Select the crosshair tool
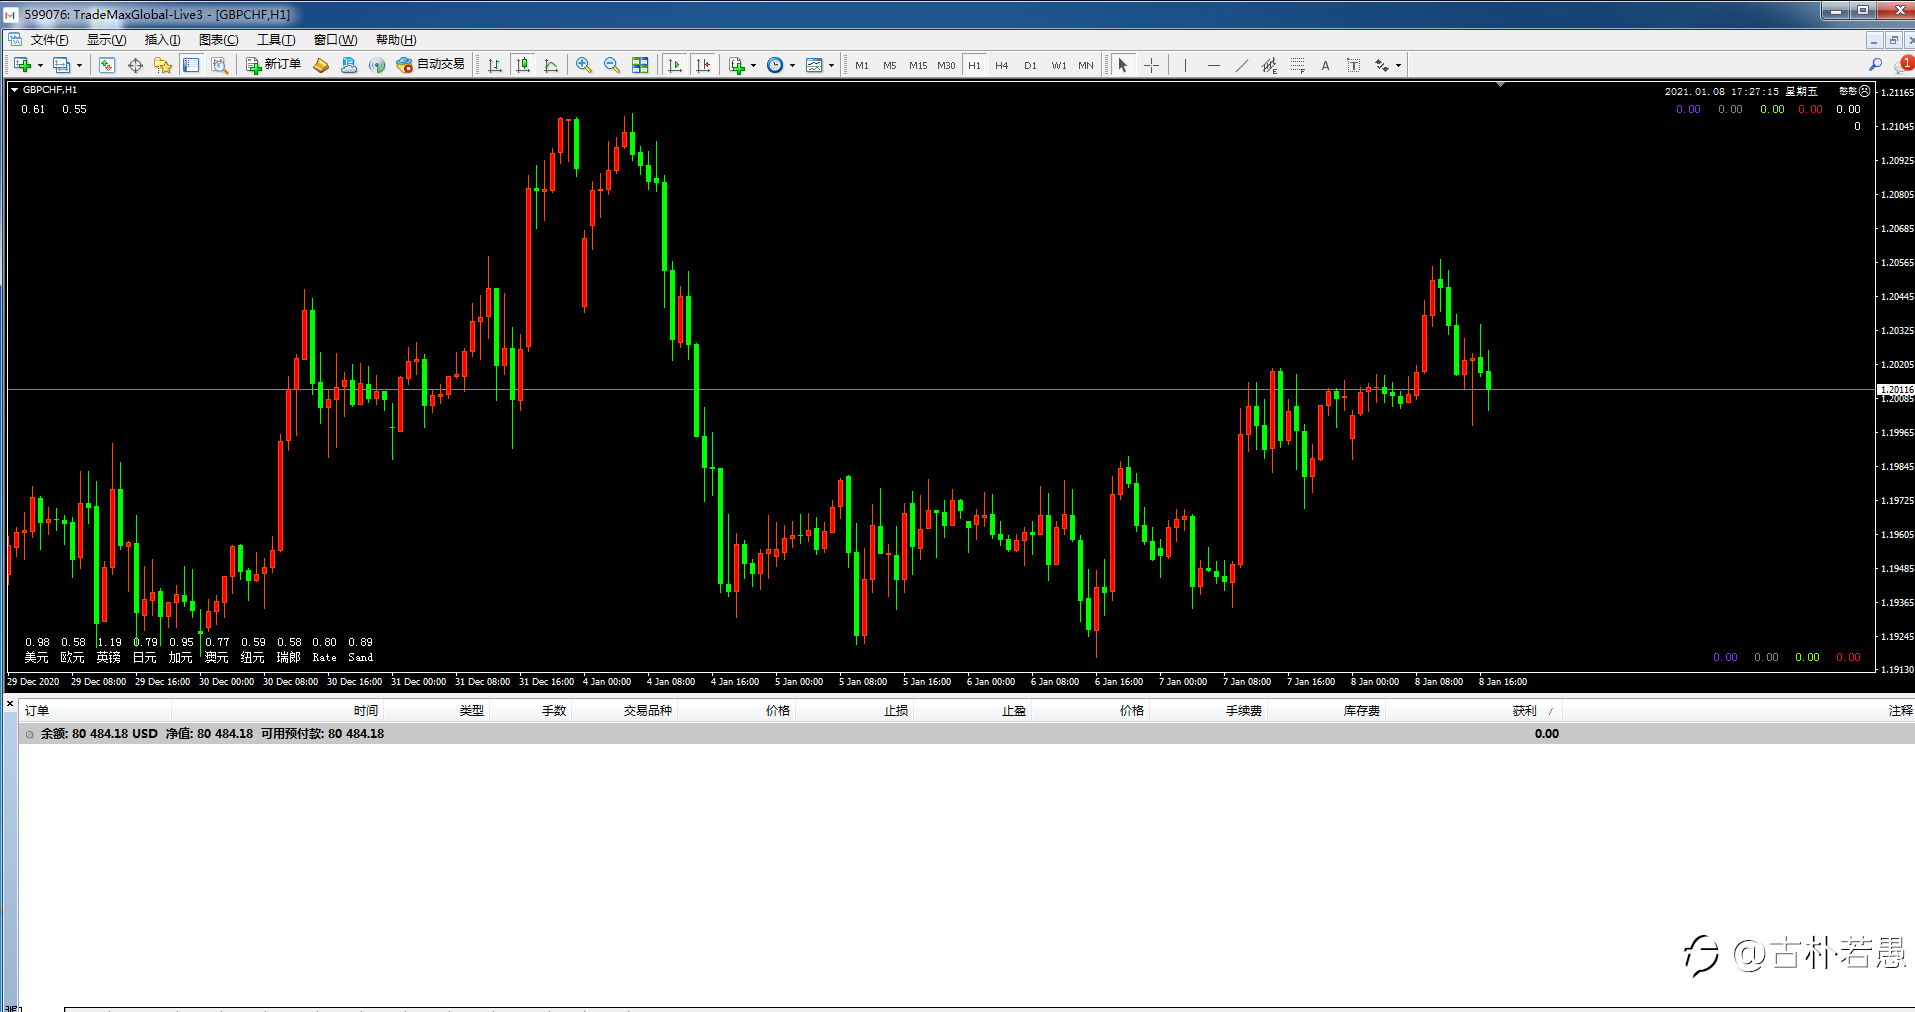Viewport: 1915px width, 1012px height. coord(1151,65)
